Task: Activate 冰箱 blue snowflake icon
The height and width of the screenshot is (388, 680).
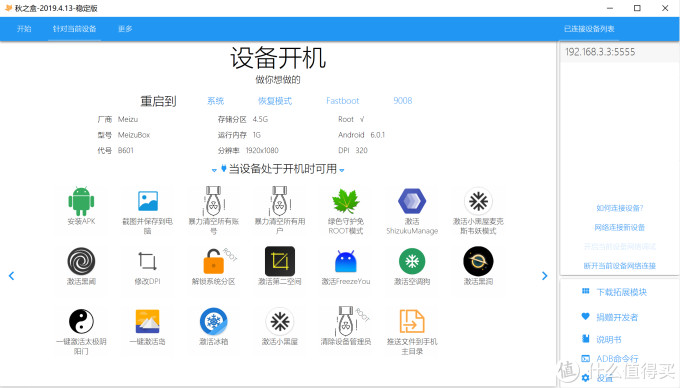Action: pos(214,321)
